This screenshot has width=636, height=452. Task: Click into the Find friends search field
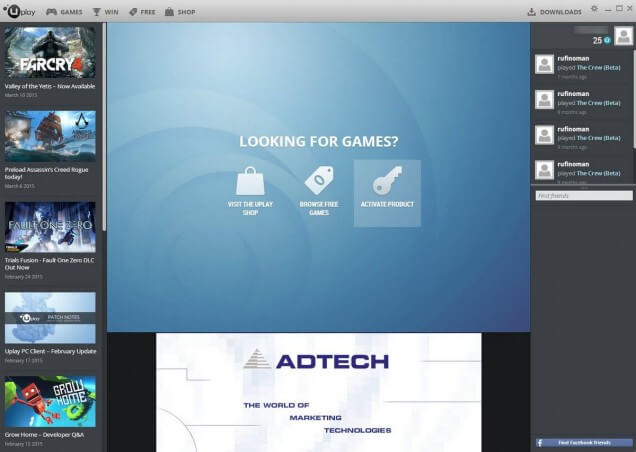coord(584,196)
